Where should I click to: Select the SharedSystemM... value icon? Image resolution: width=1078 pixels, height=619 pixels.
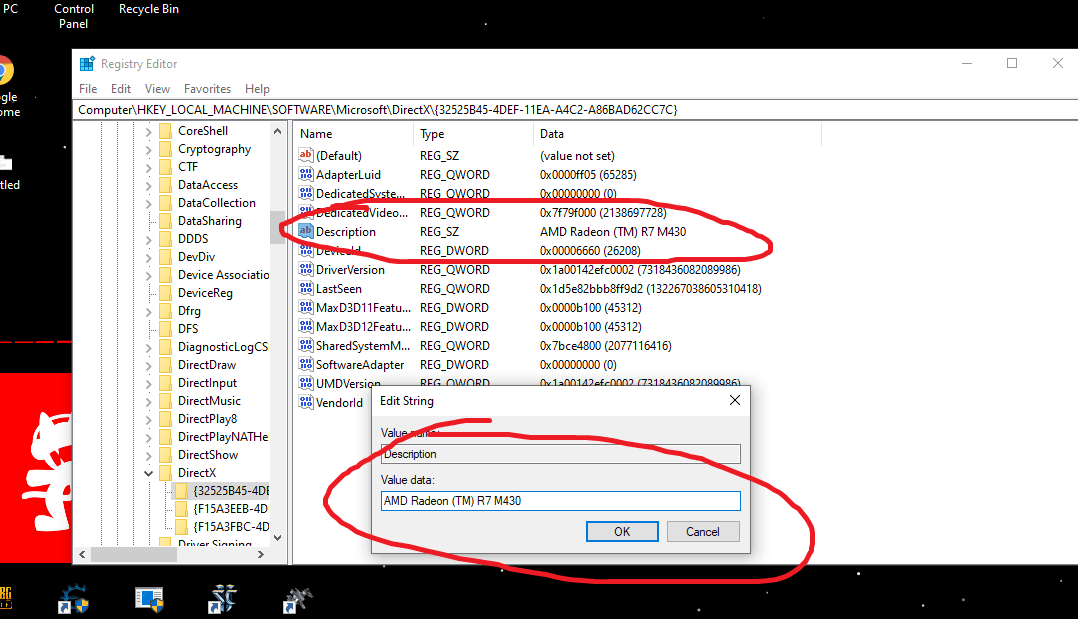306,345
